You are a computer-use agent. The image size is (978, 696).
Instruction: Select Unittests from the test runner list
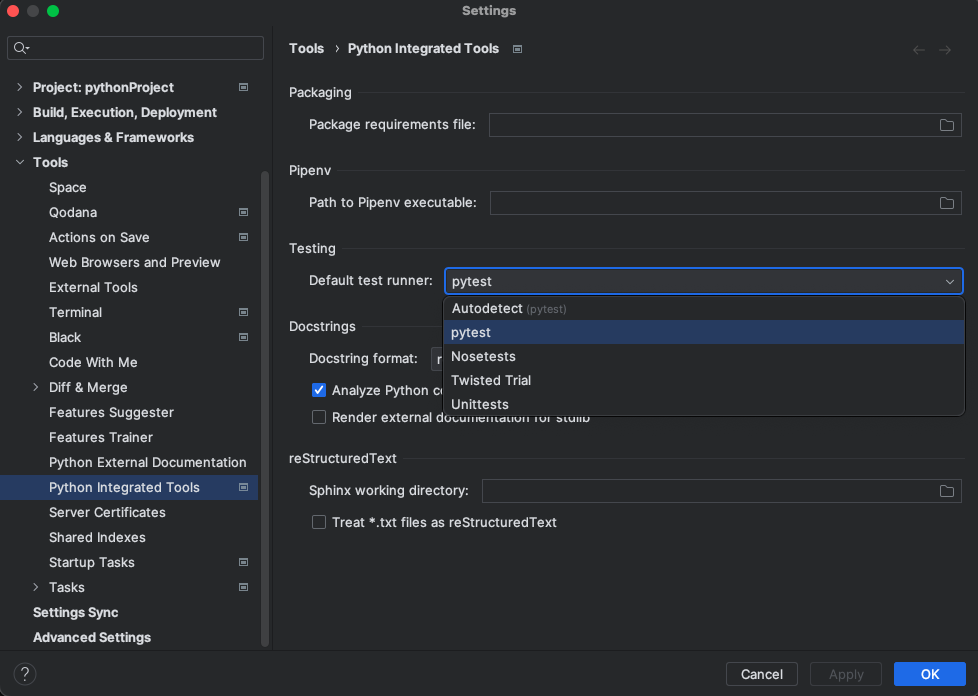point(480,404)
